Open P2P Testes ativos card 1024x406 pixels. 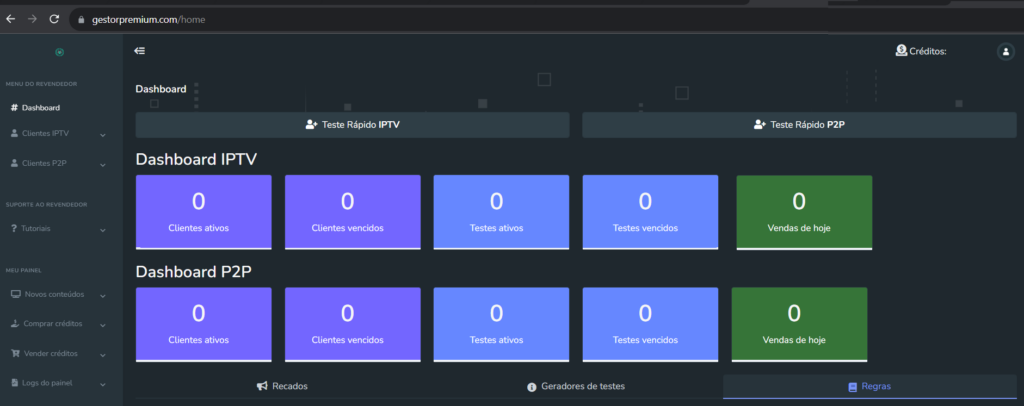click(502, 324)
